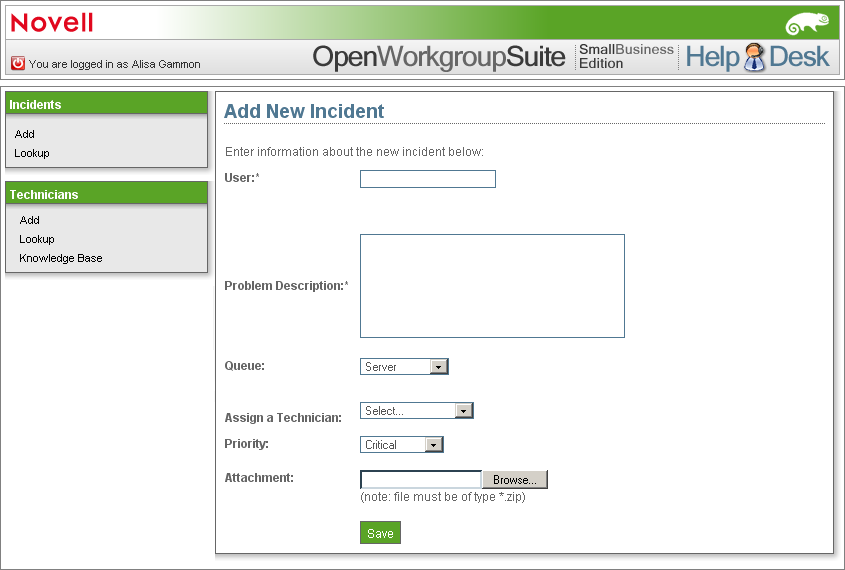The height and width of the screenshot is (570, 845).
Task: Click the Attachment file path field
Action: (421, 479)
